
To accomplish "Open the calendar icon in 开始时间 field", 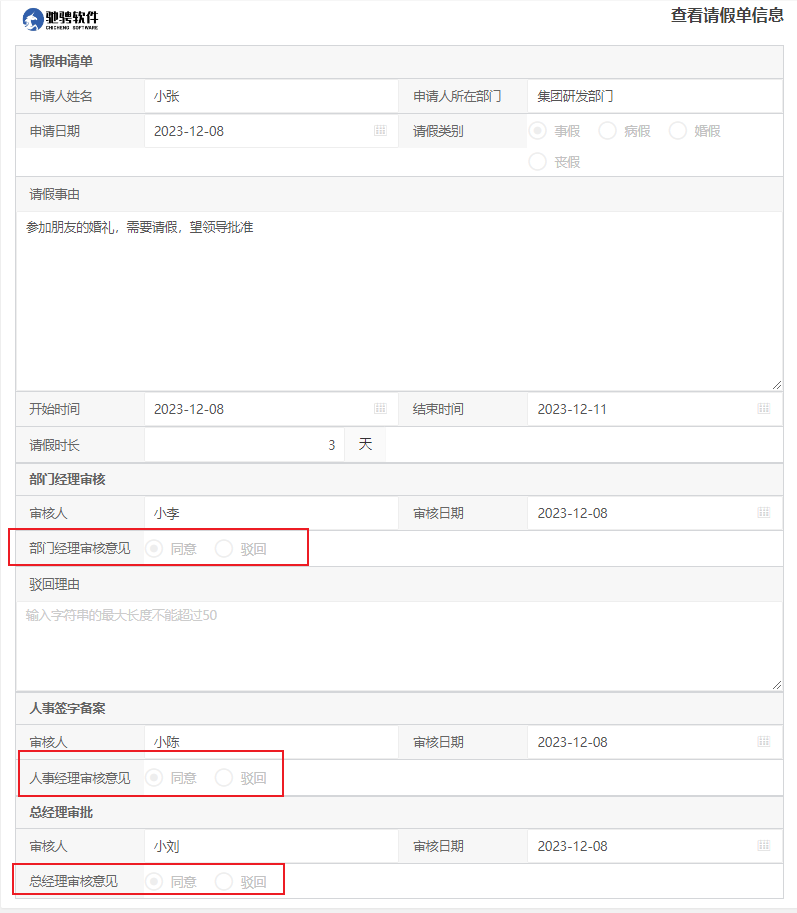I will pos(380,409).
